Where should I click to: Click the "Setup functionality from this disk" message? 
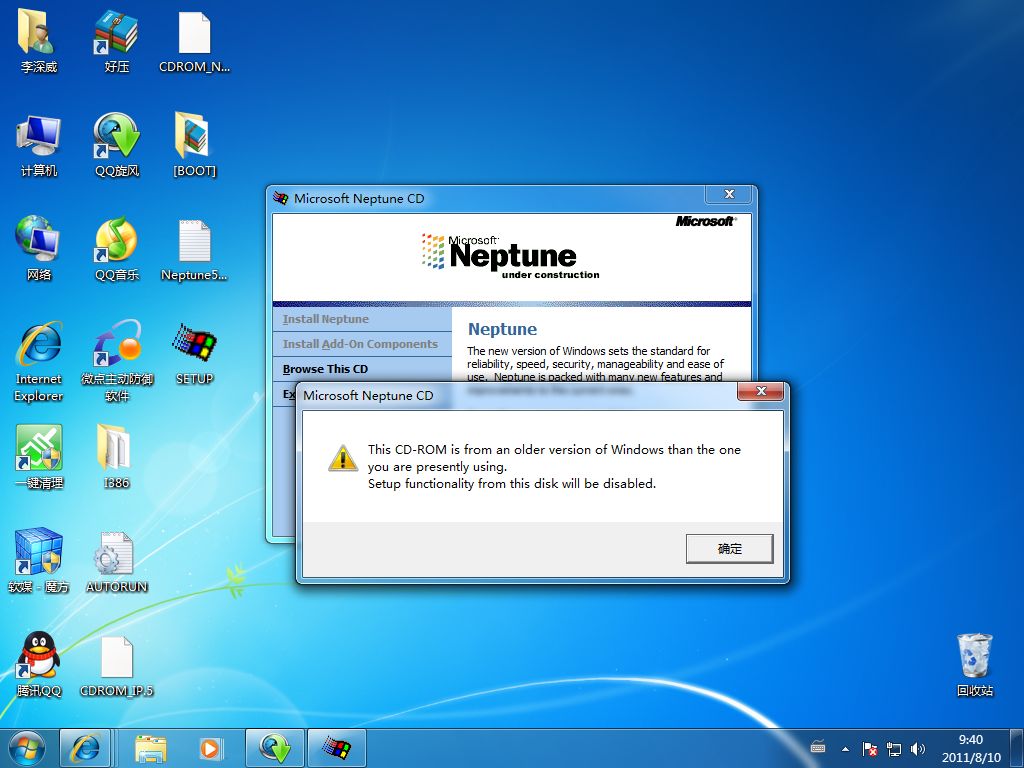[x=511, y=484]
